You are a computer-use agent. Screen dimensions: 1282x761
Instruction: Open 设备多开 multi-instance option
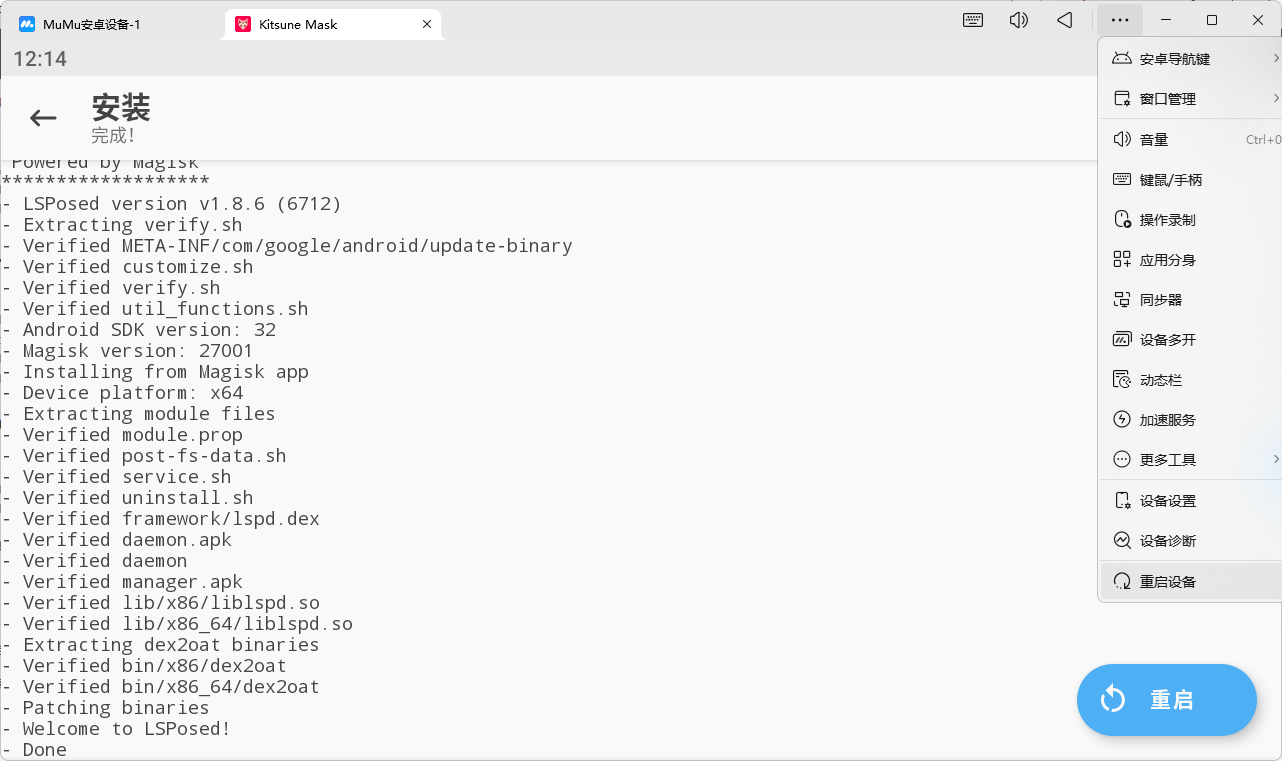[1167, 340]
